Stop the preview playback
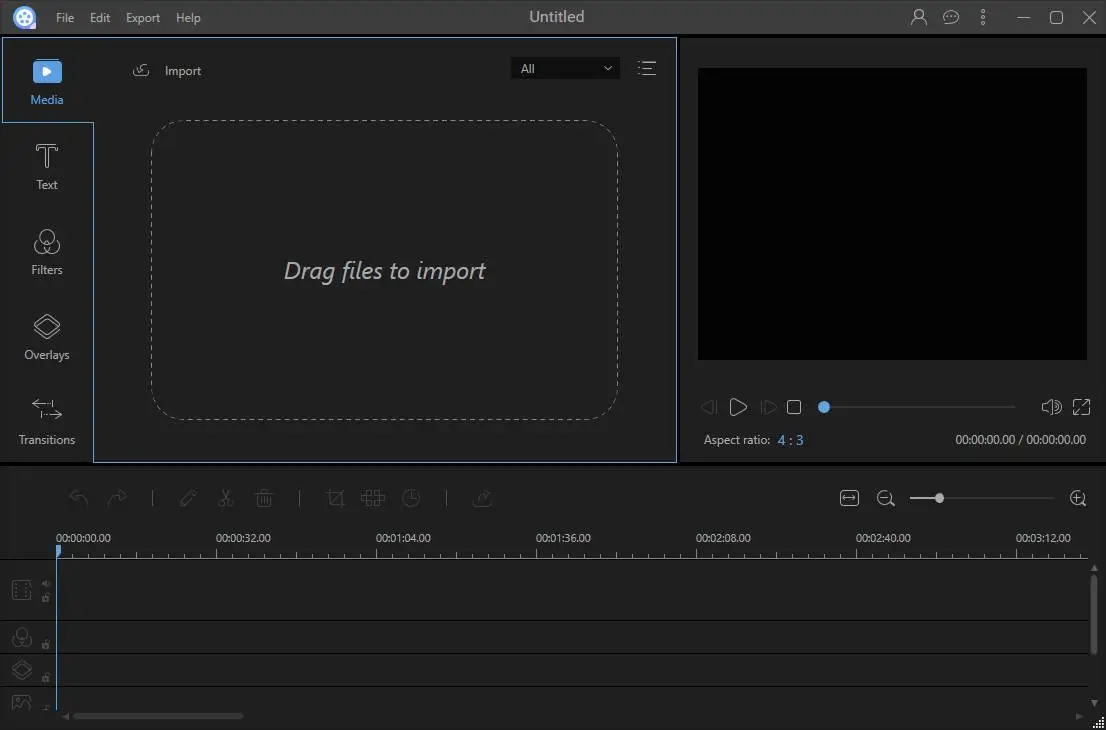The width and height of the screenshot is (1106, 730). tap(794, 407)
